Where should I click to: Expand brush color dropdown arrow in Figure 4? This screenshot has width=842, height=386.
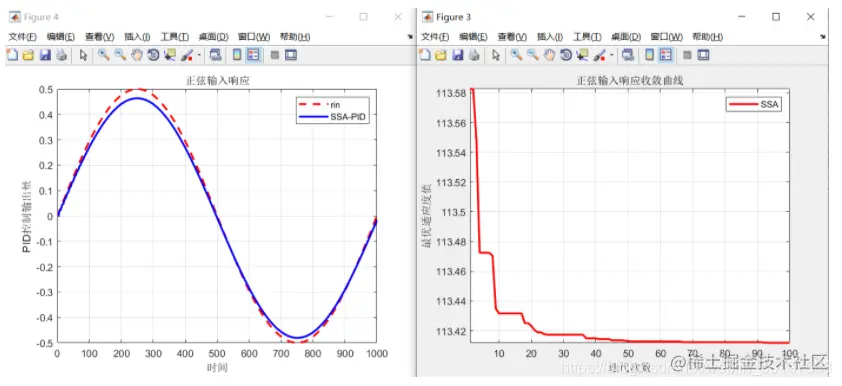[x=199, y=55]
